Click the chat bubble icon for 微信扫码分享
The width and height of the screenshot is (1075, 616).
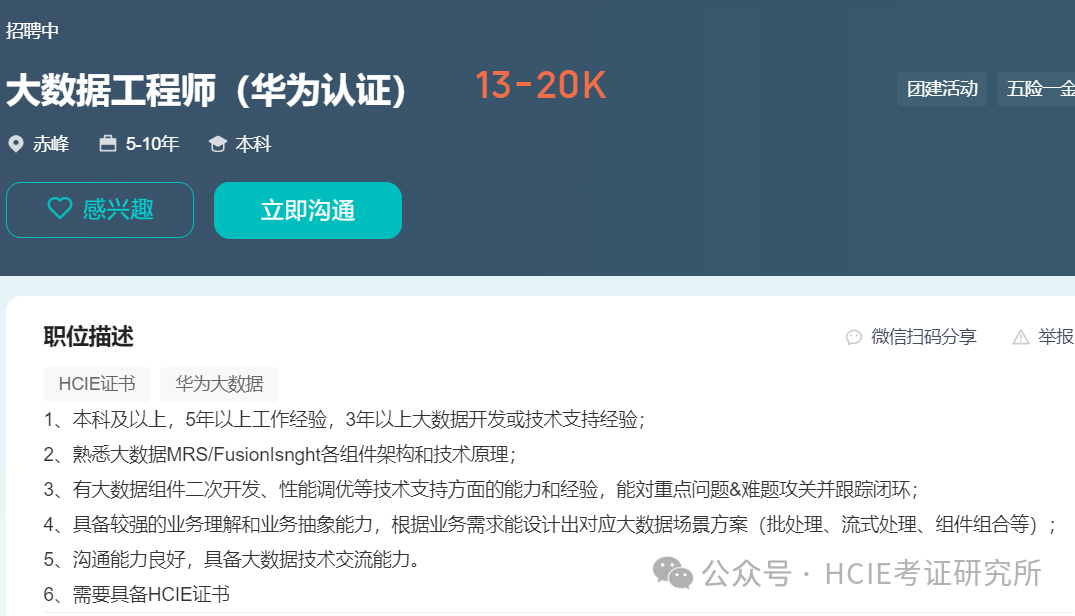(x=854, y=337)
